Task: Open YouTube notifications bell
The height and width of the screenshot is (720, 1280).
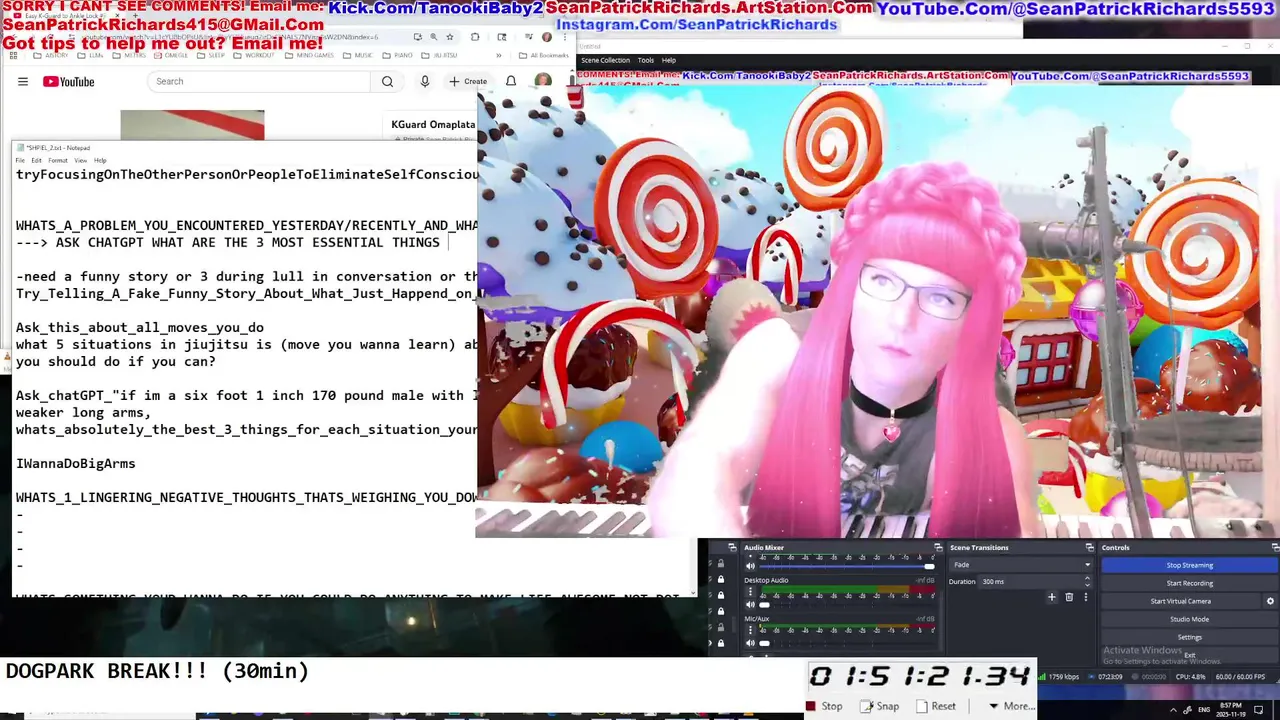Action: coord(511,81)
